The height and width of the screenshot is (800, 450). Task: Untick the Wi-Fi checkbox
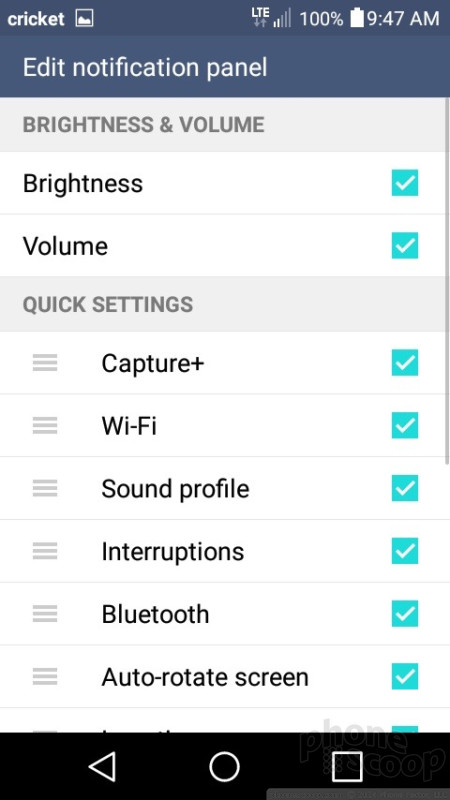(x=405, y=426)
